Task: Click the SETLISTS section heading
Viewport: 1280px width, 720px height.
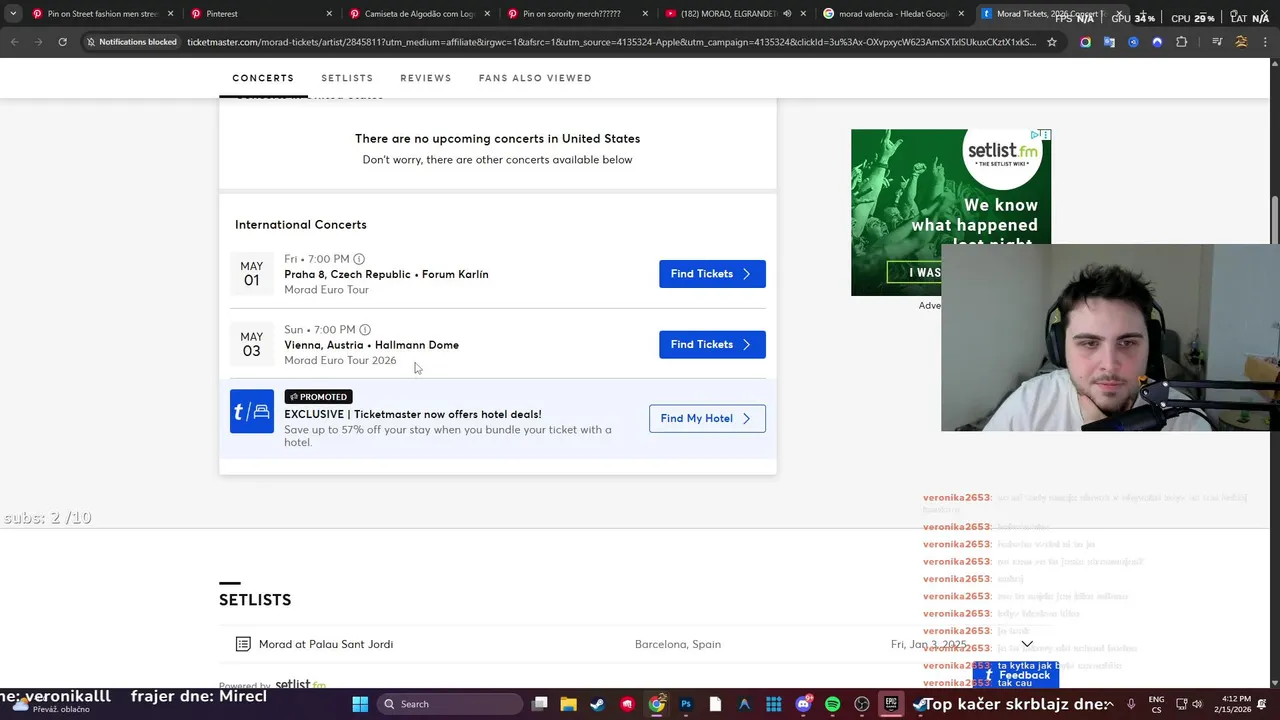Action: 255,600
